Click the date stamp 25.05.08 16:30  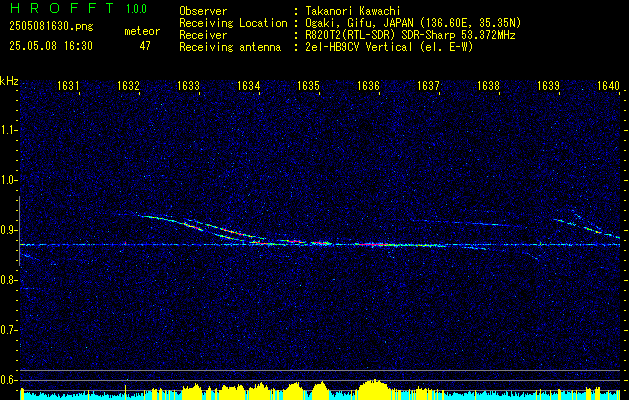click(x=51, y=46)
